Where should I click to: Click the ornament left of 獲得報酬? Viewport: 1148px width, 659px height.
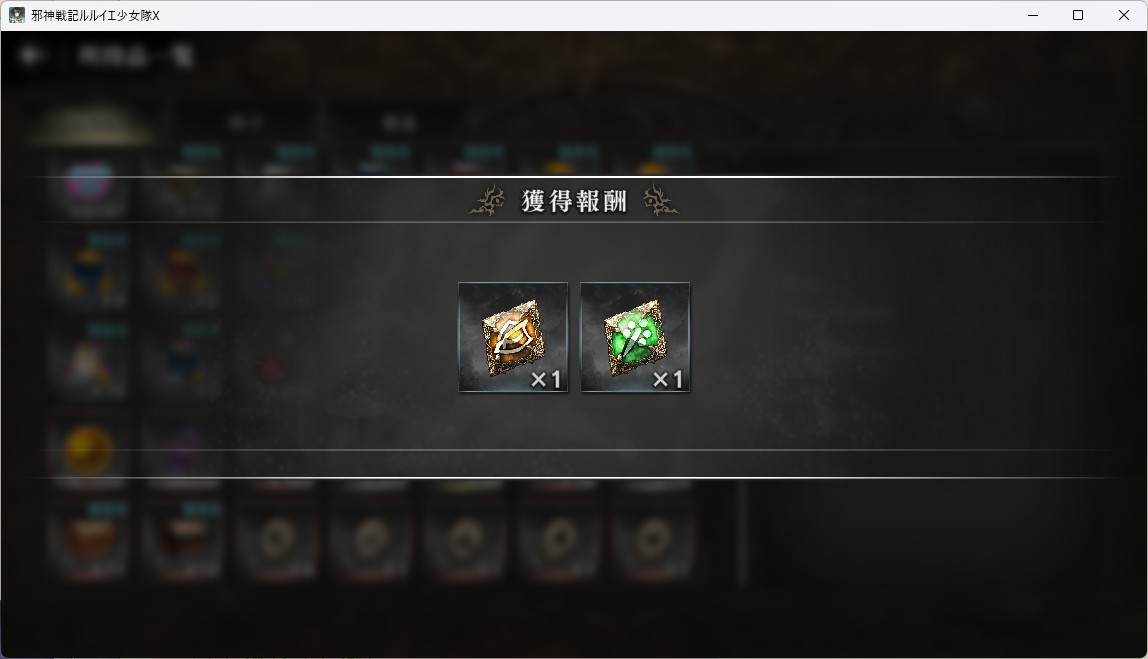point(488,201)
